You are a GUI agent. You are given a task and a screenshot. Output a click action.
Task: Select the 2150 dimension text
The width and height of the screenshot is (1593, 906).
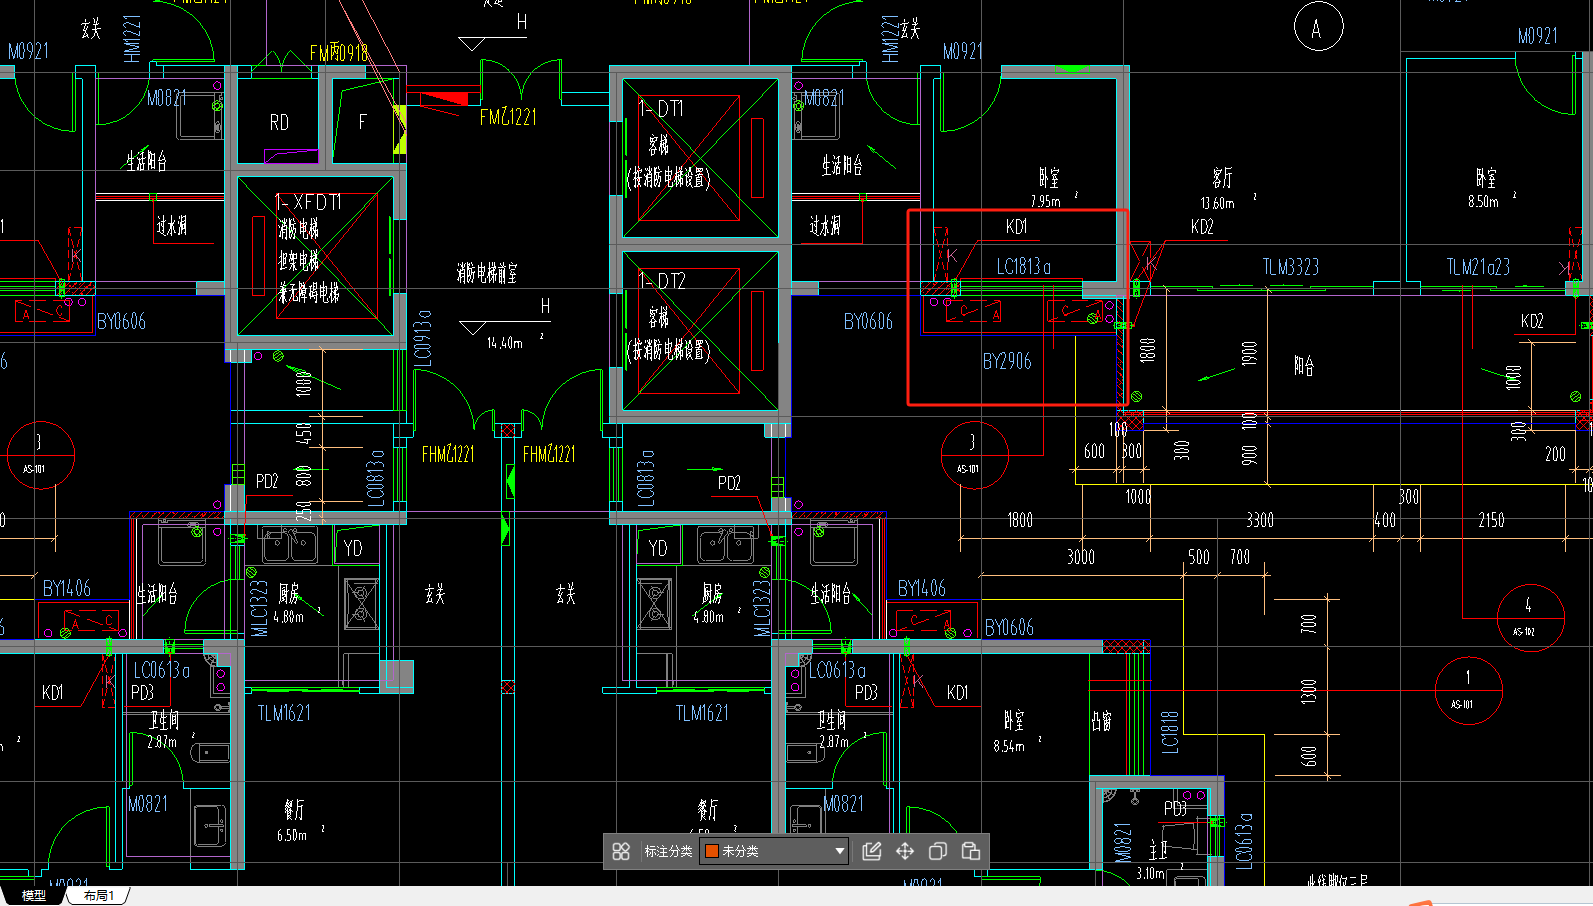coord(1491,520)
